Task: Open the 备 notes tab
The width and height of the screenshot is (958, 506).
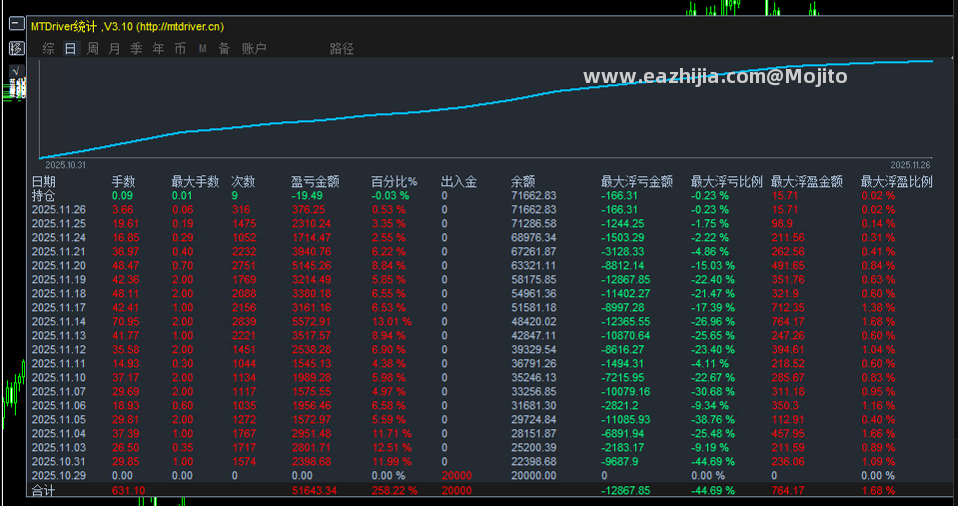Action: click(x=224, y=49)
